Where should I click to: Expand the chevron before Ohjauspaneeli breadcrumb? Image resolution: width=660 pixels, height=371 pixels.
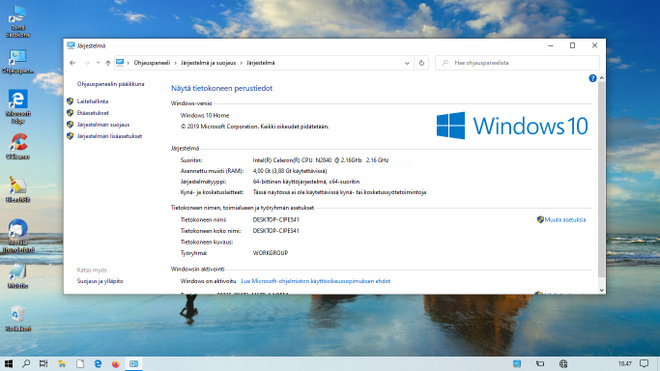pos(128,63)
